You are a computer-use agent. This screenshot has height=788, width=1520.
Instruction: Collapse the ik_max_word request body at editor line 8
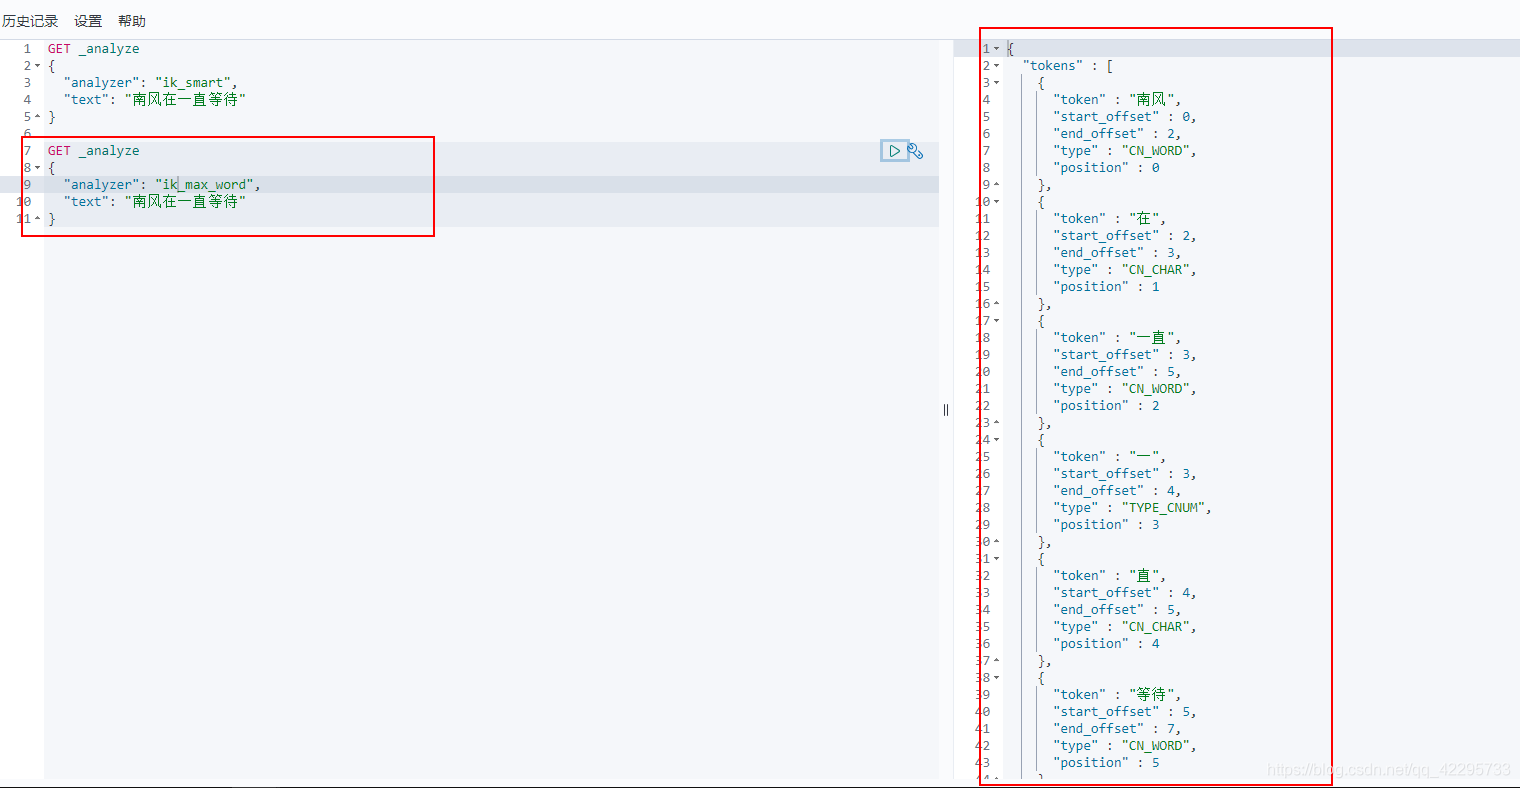point(38,168)
